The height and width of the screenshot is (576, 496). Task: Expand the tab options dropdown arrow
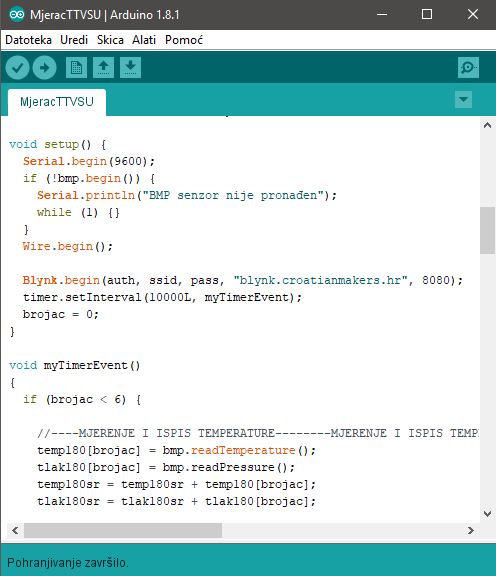[463, 100]
